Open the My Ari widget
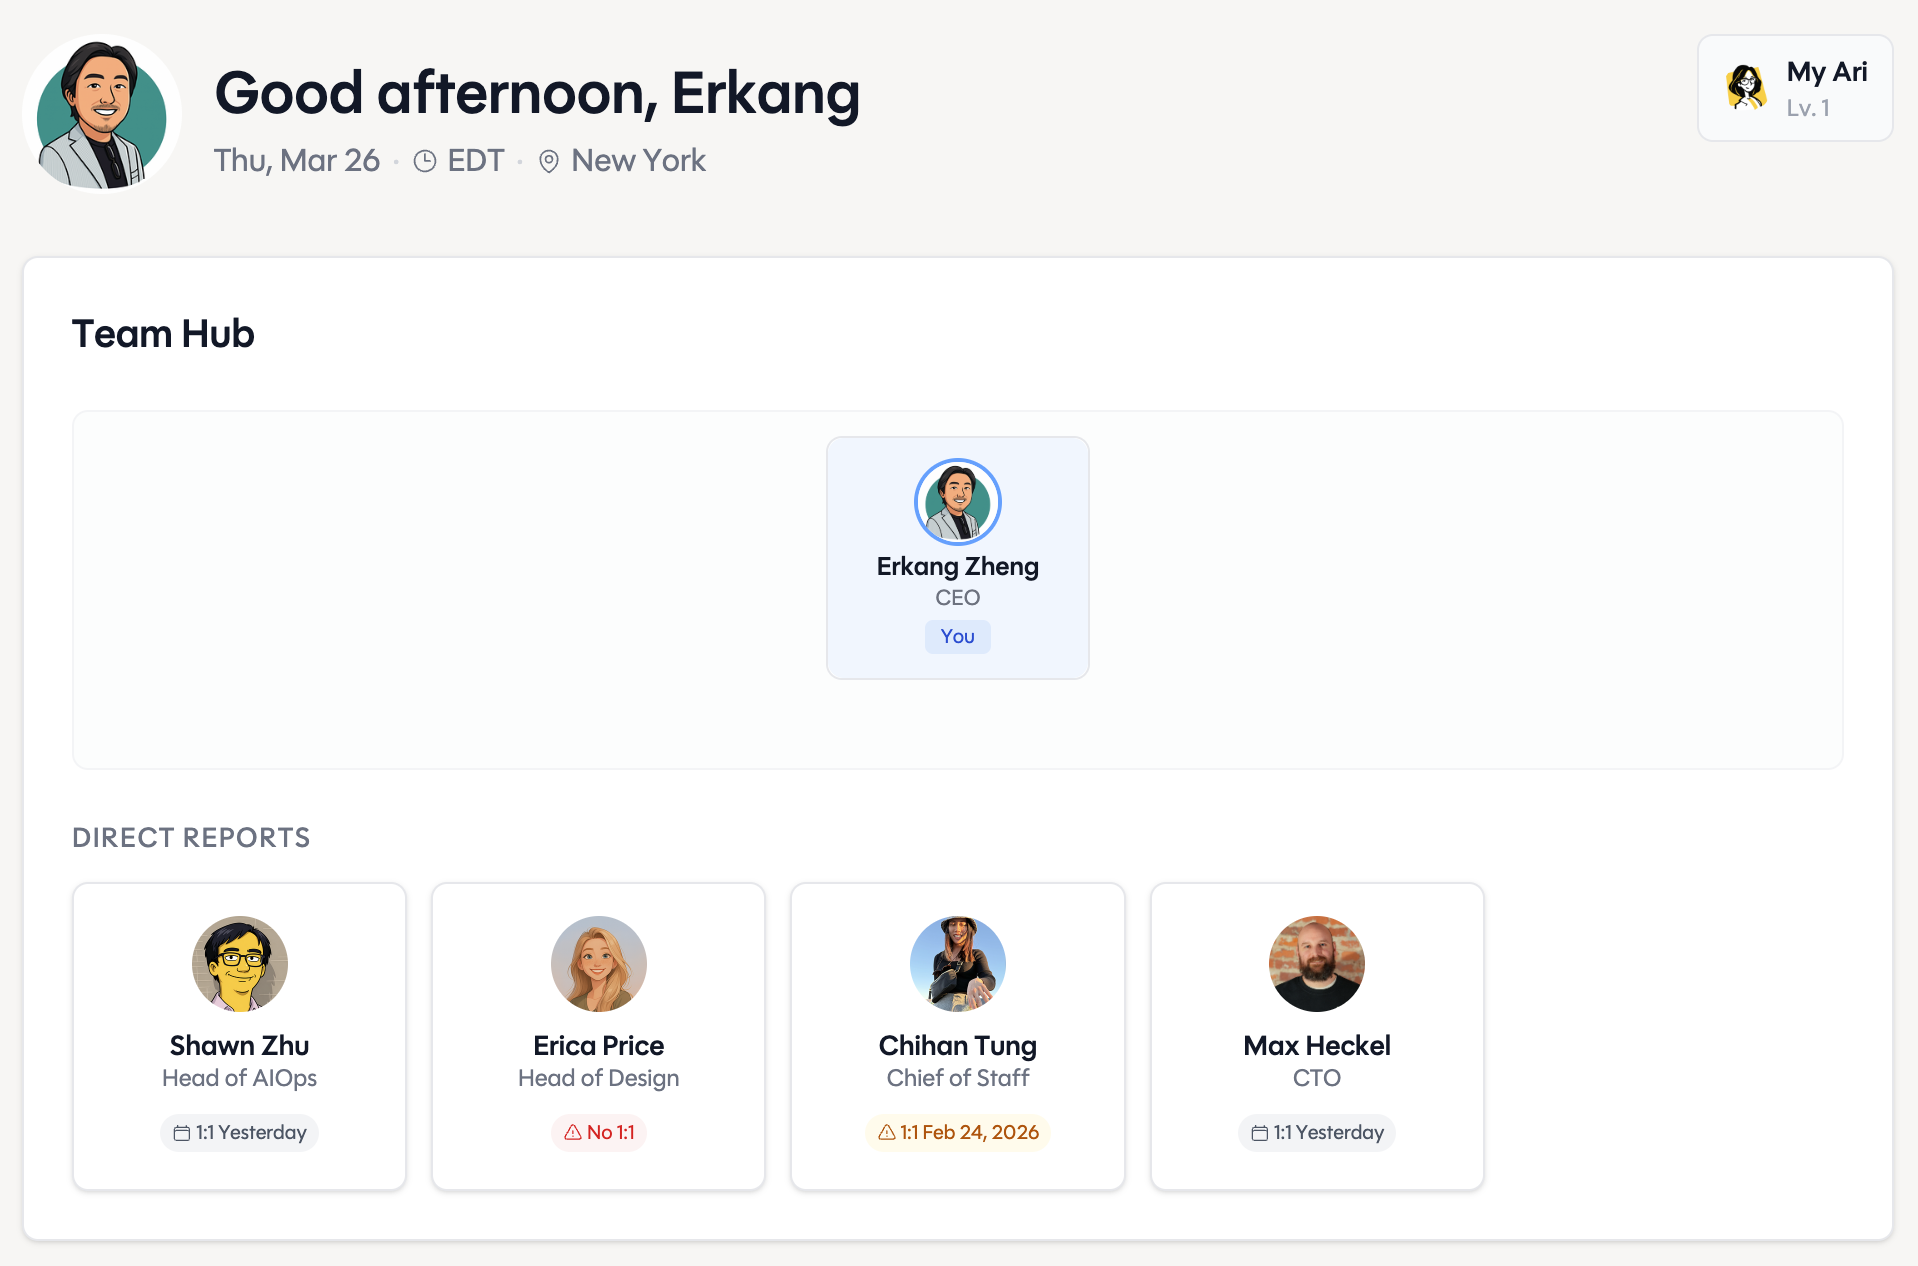Image resolution: width=1918 pixels, height=1266 pixels. 1794,88
